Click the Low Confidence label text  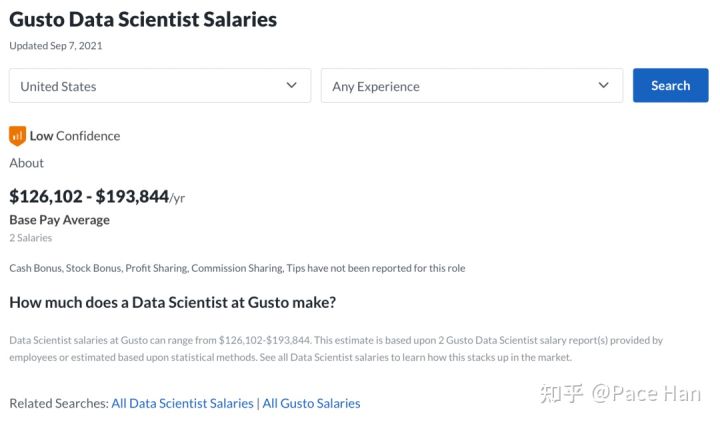(x=75, y=136)
